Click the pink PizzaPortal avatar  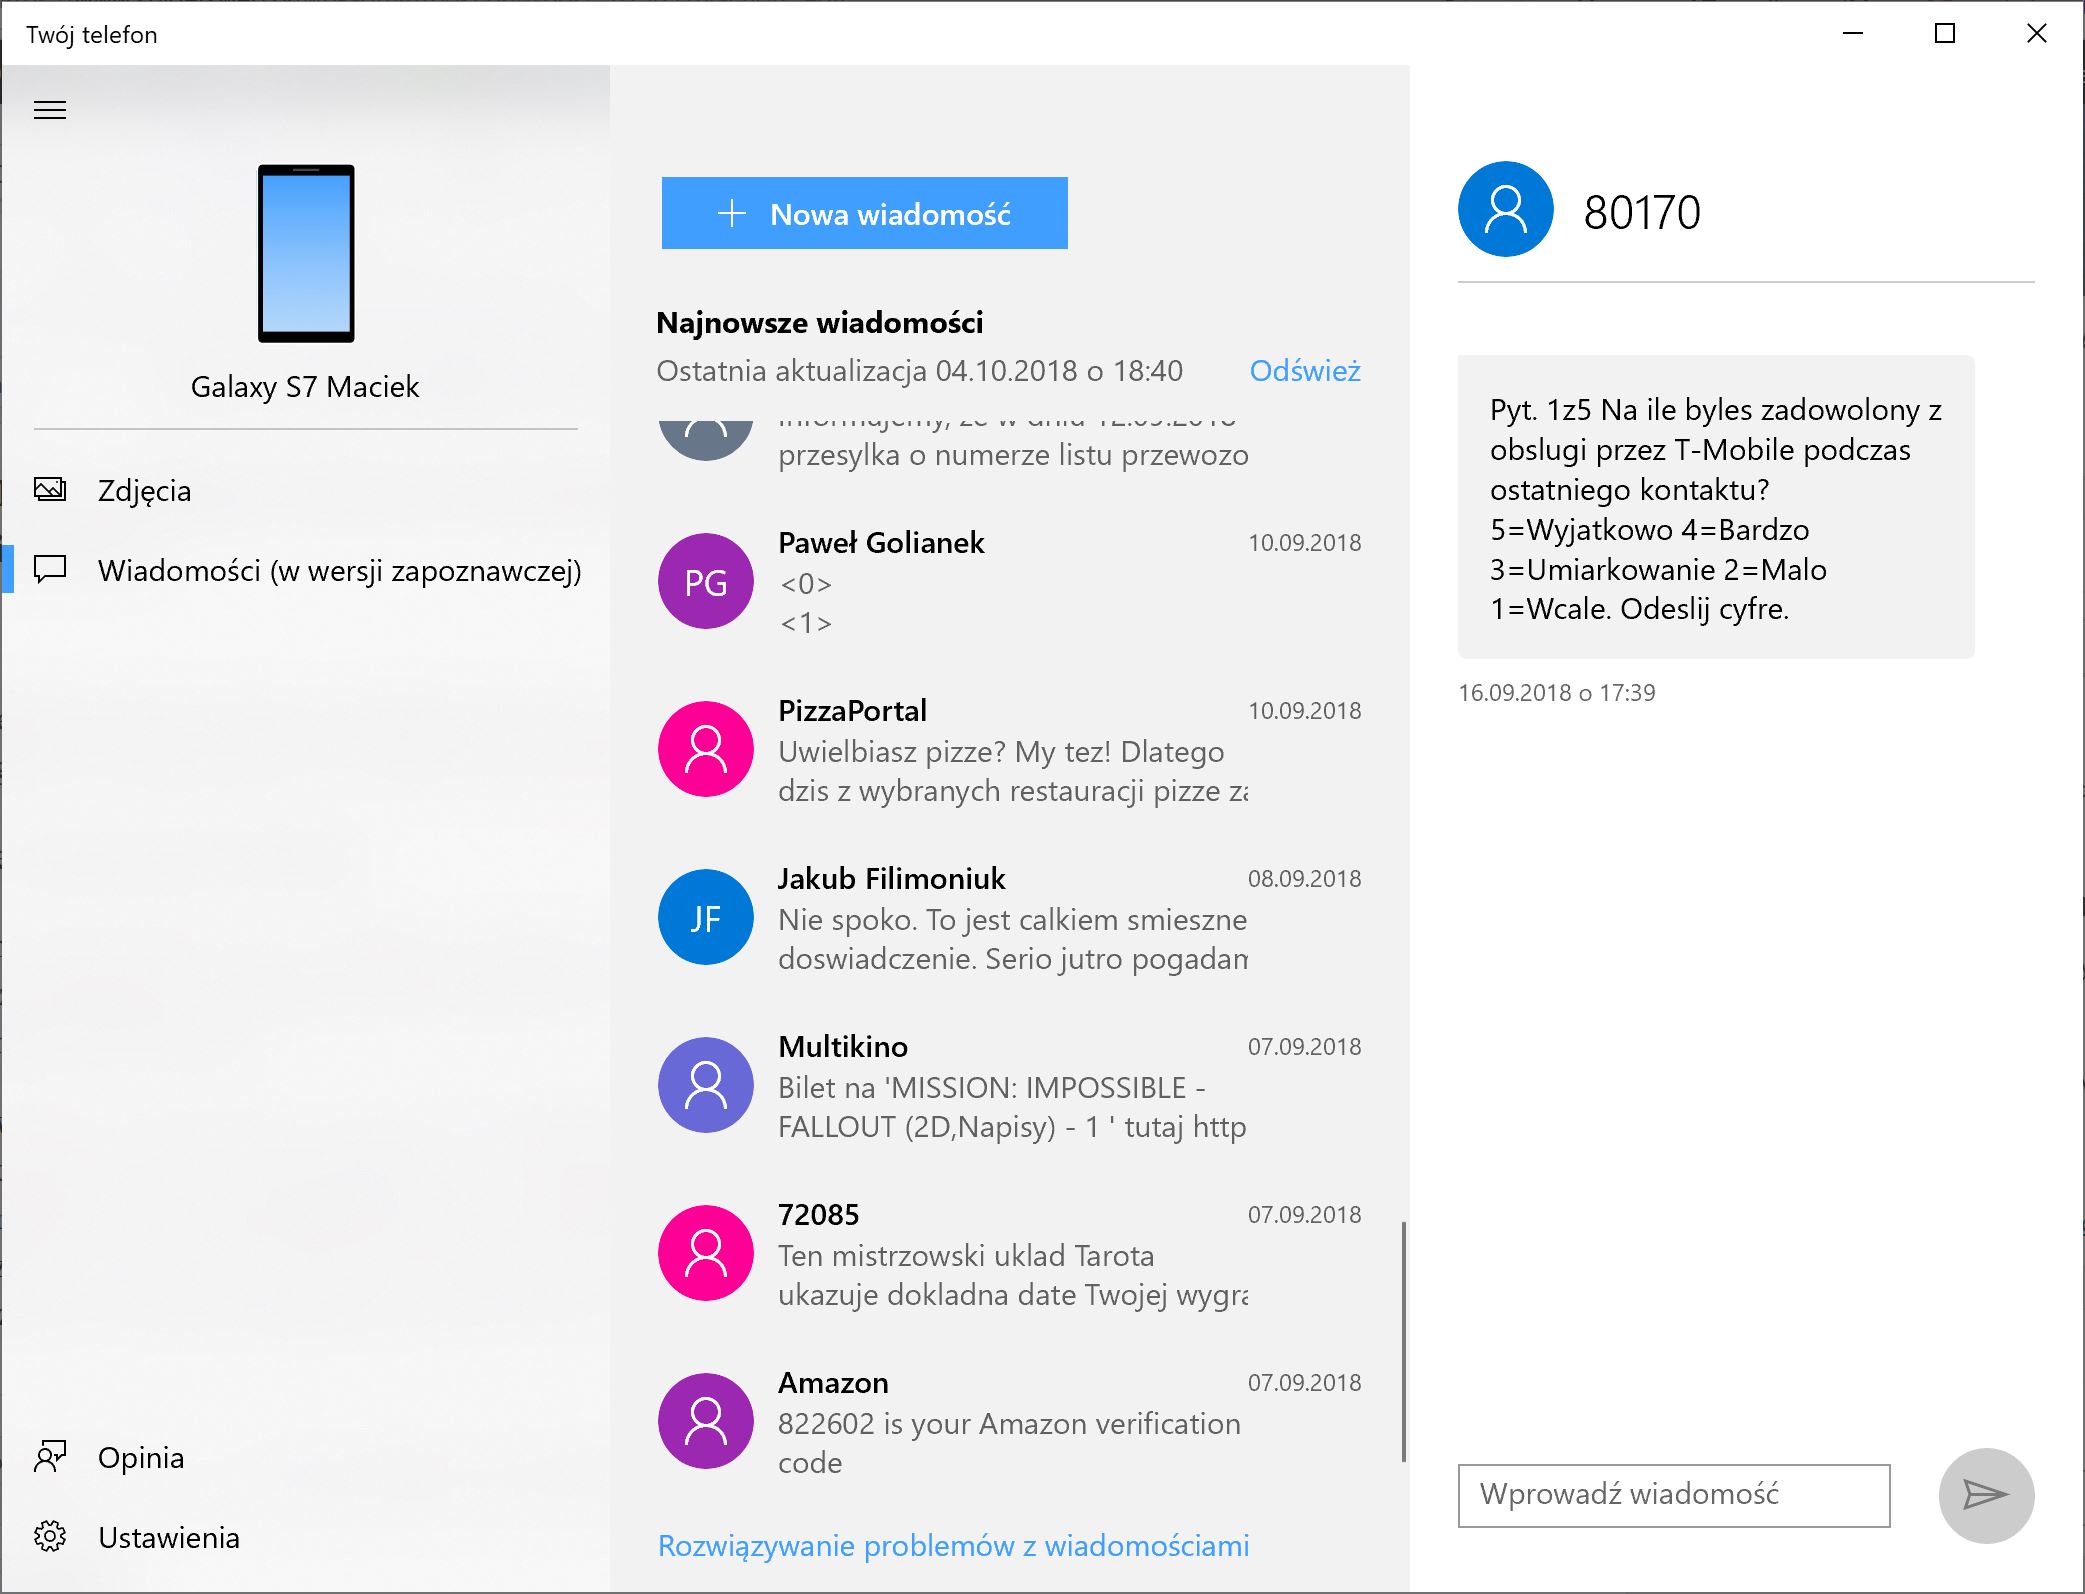click(x=706, y=749)
